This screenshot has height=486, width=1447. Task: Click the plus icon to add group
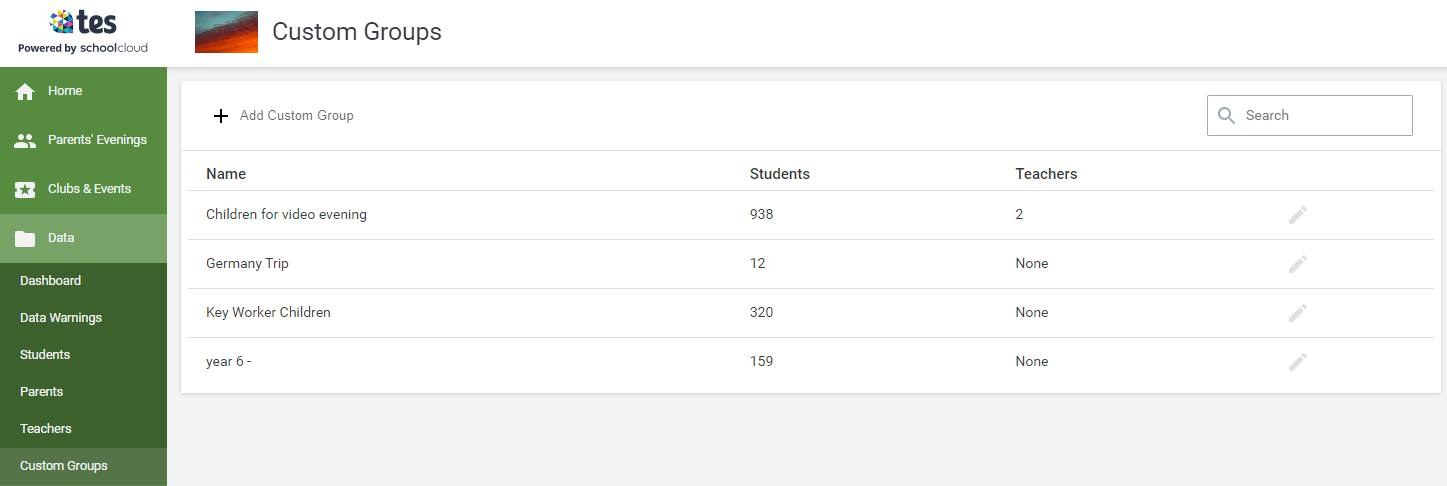click(x=221, y=116)
